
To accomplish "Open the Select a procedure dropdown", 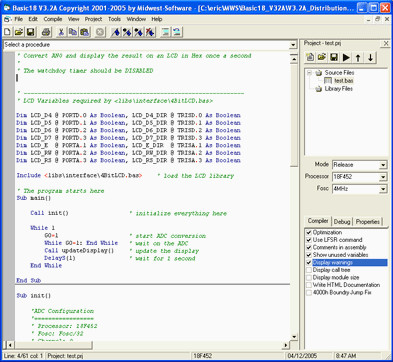I will click(293, 45).
